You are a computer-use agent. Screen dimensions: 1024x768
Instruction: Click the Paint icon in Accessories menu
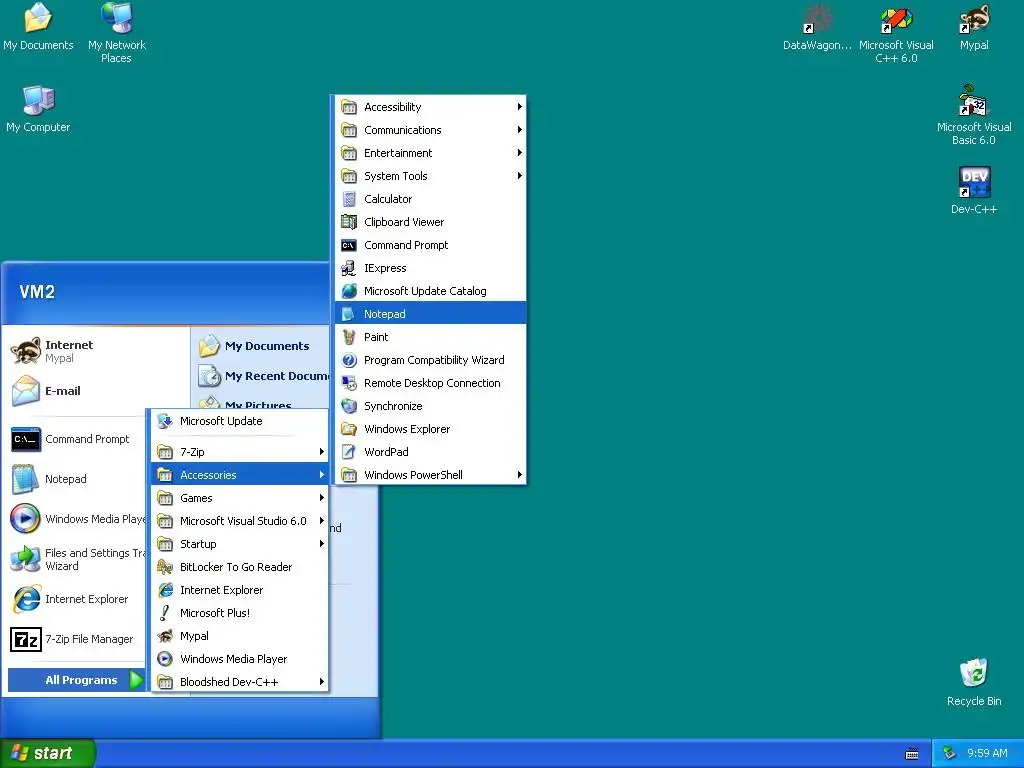(349, 337)
